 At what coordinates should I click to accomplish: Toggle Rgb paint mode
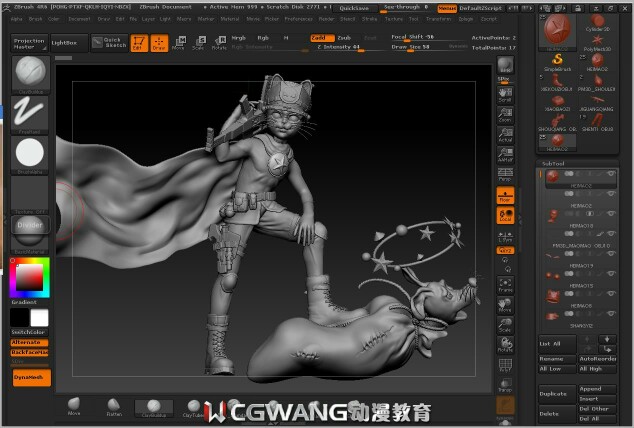click(263, 38)
